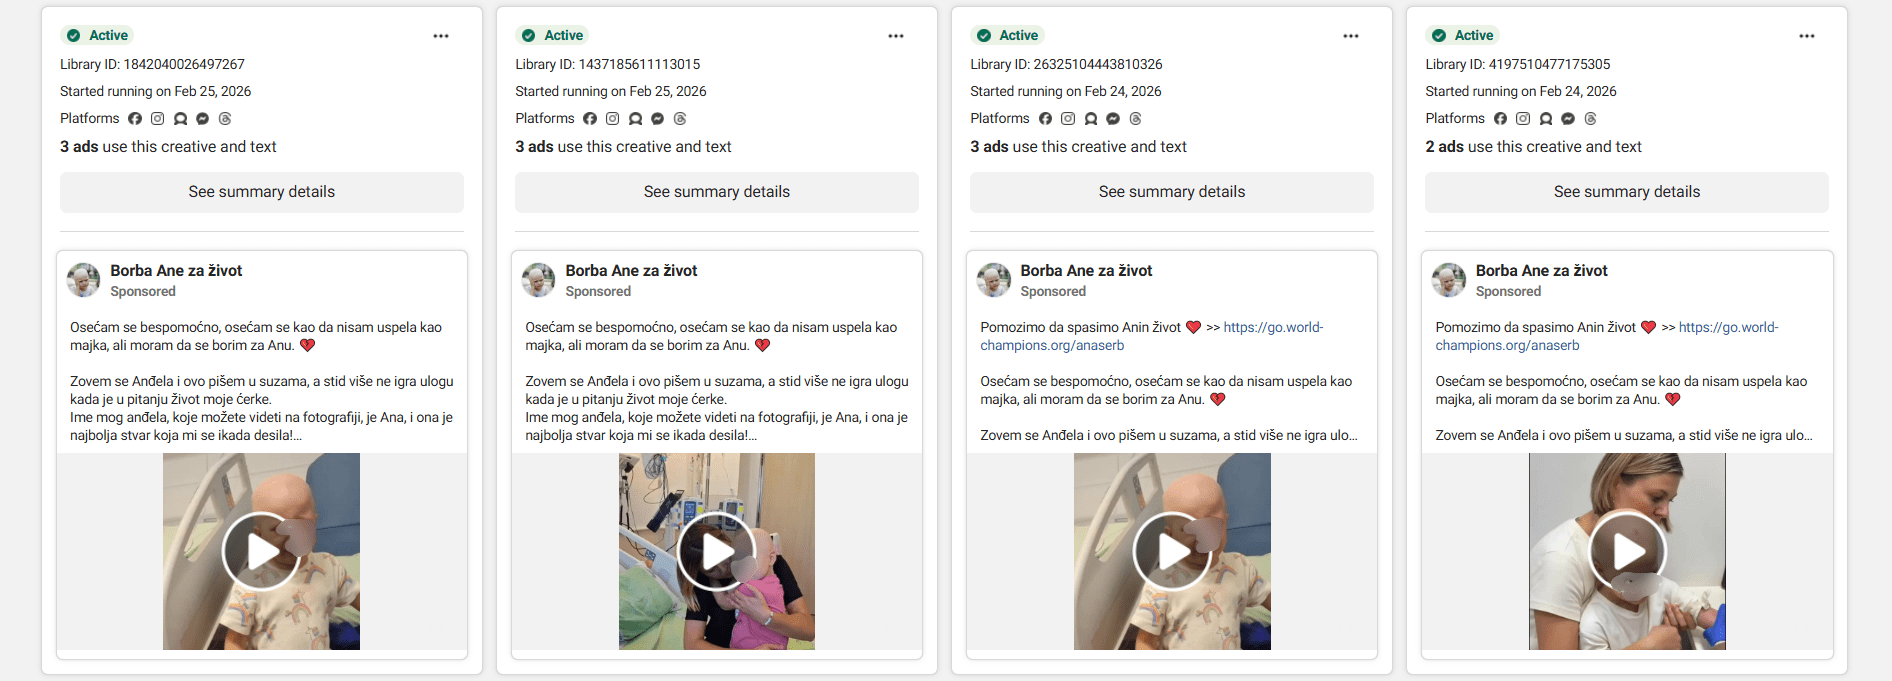Click the Audience Network icon on second ad
The width and height of the screenshot is (1892, 681).
635,119
